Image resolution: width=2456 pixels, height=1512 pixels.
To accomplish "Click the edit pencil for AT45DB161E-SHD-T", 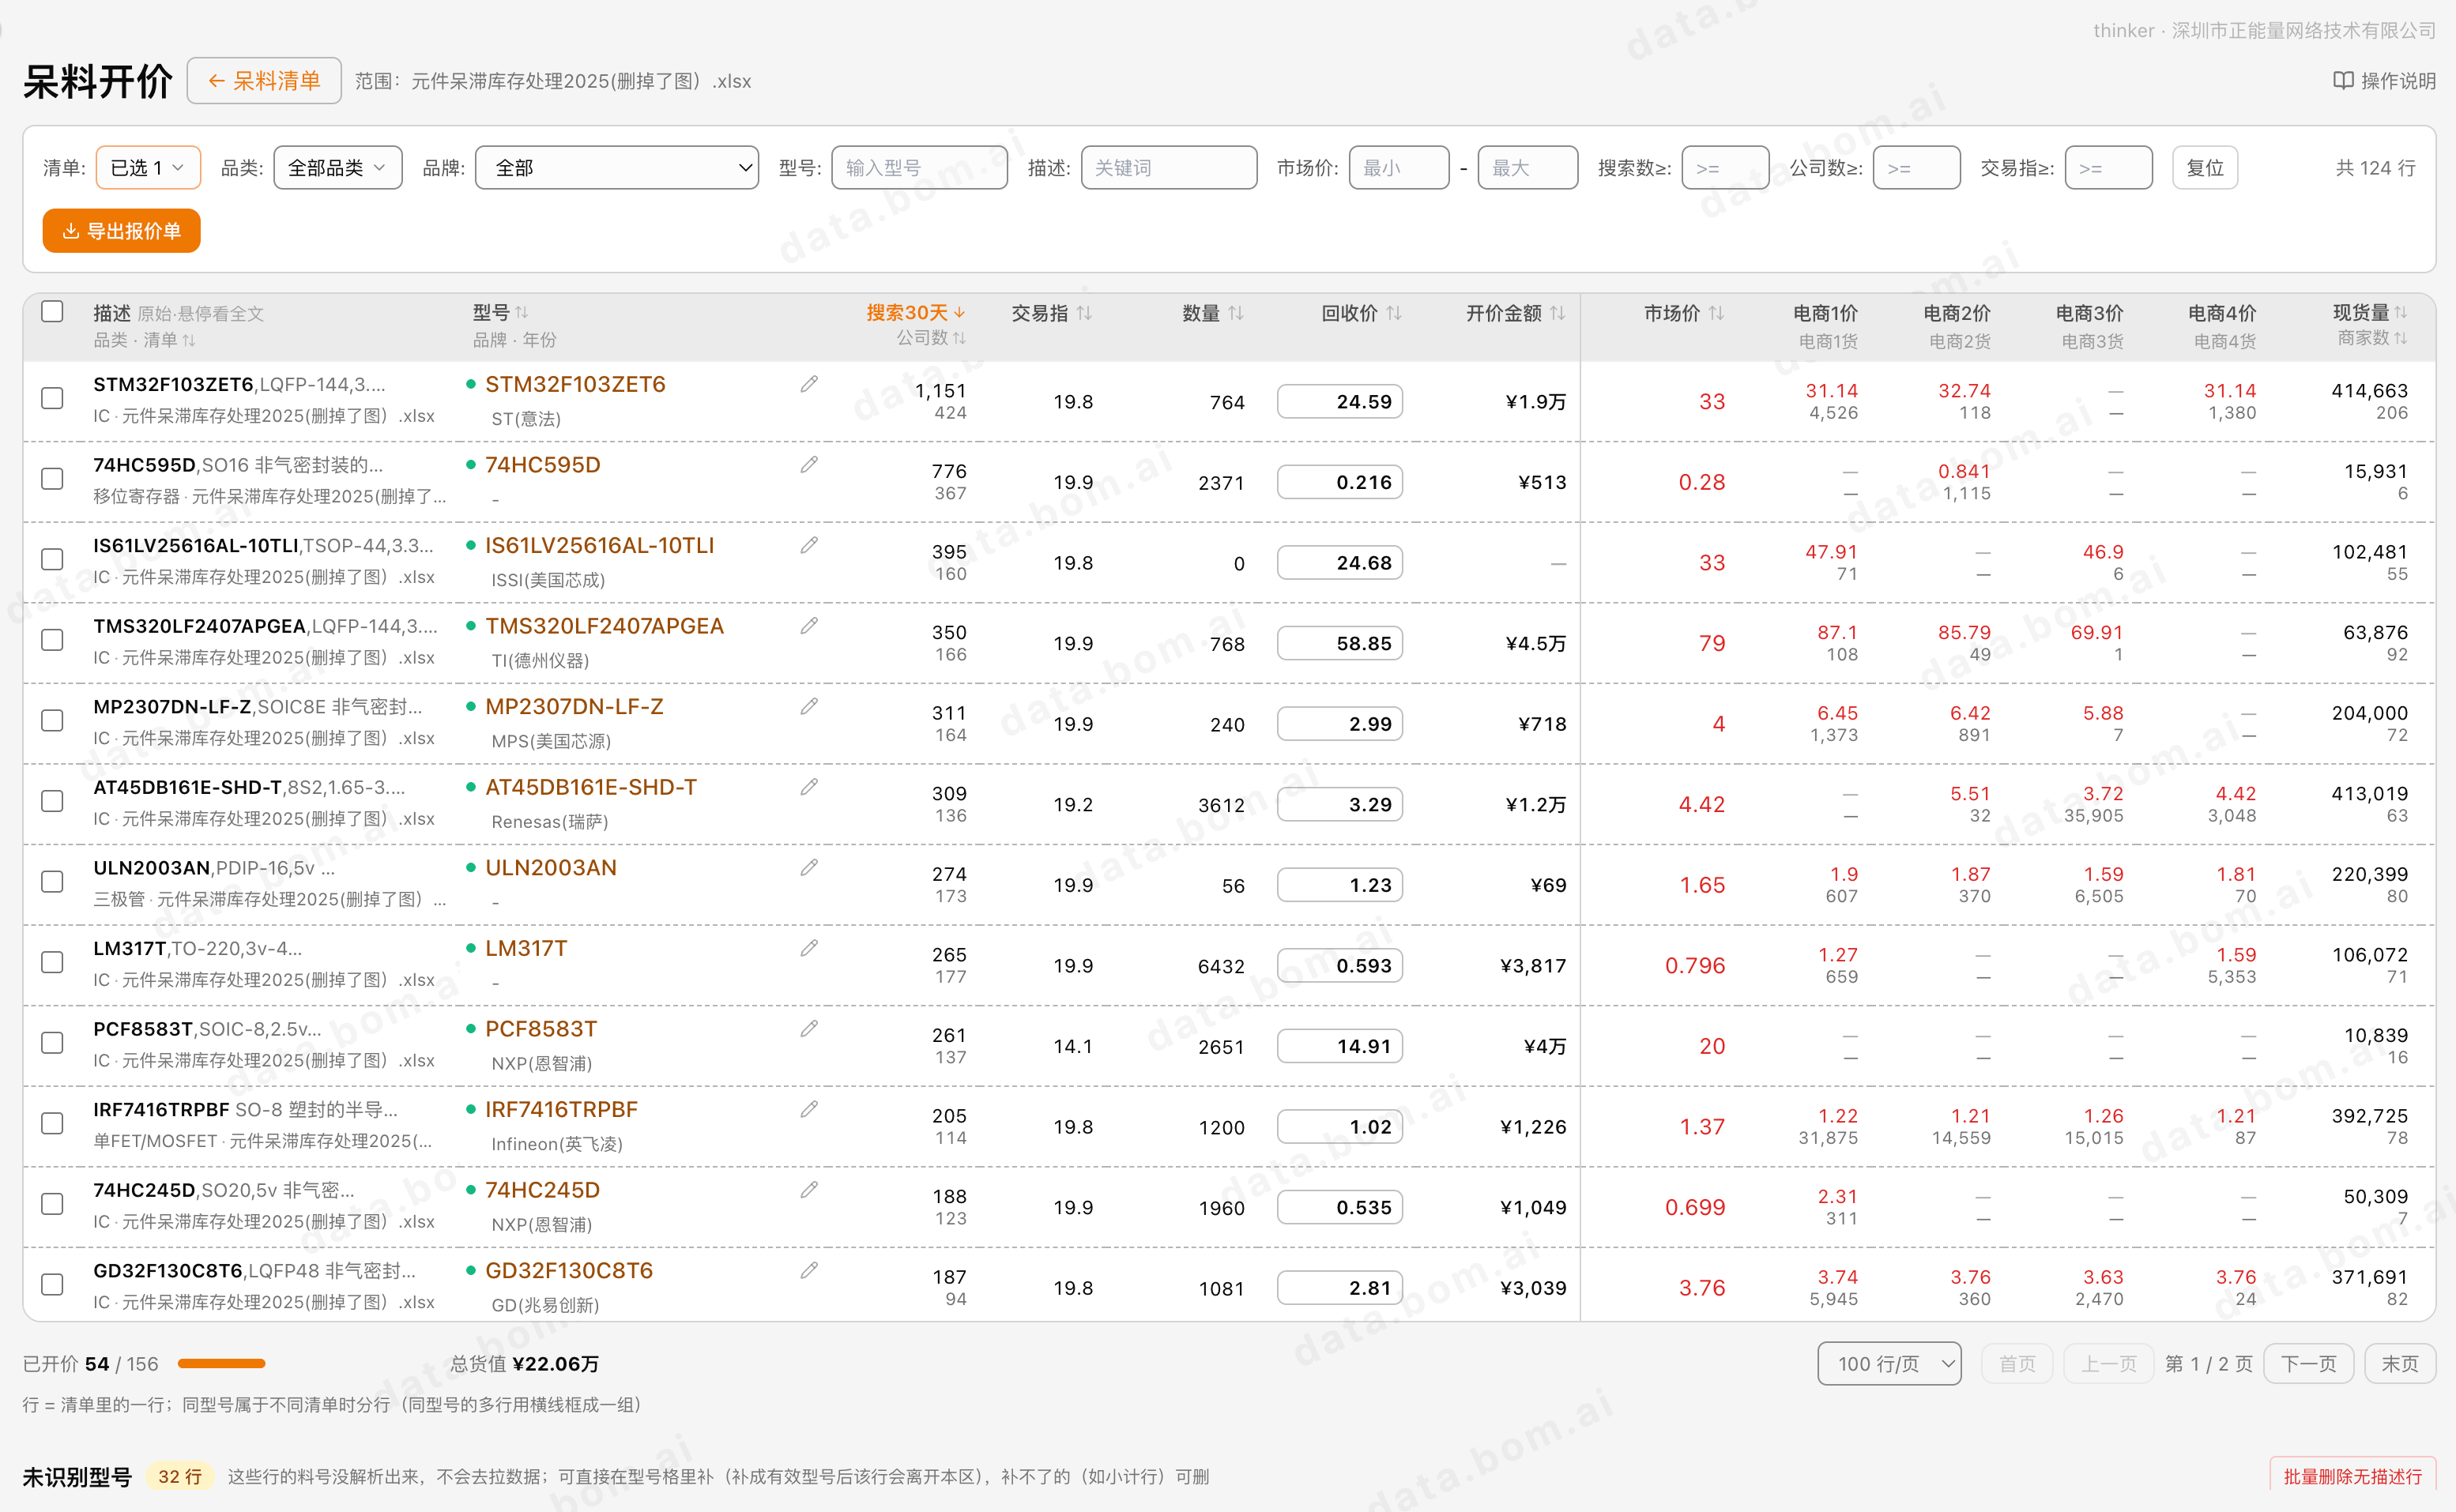I will (809, 787).
